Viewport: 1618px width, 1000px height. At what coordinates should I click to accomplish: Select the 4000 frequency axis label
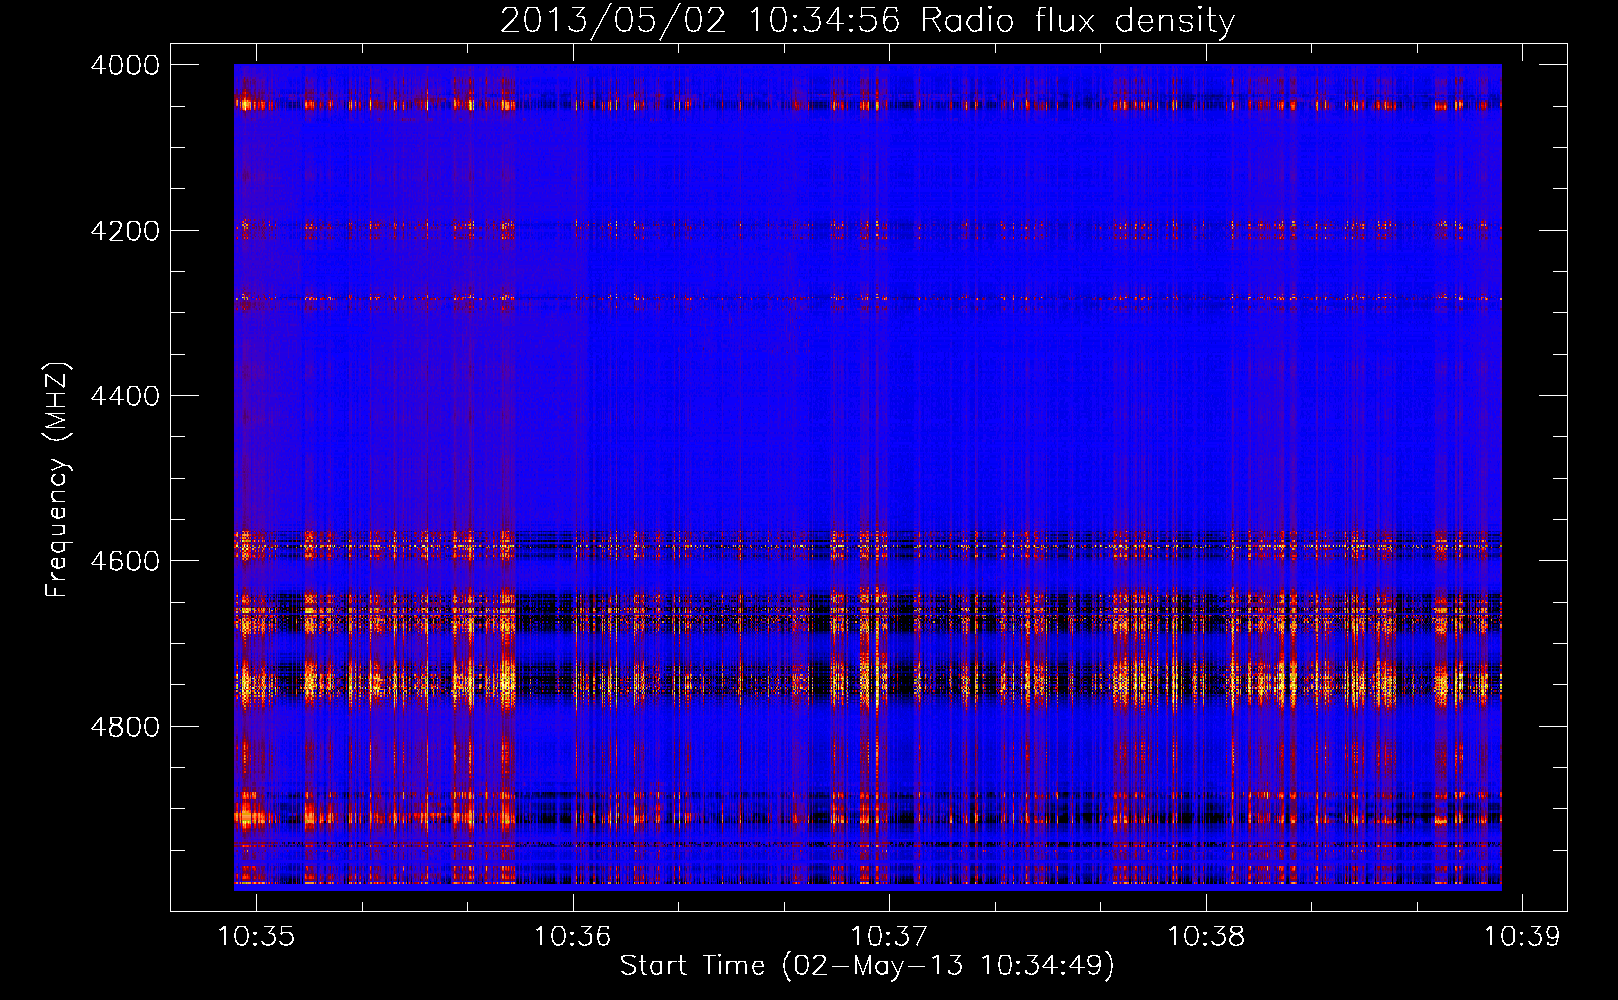tap(125, 65)
